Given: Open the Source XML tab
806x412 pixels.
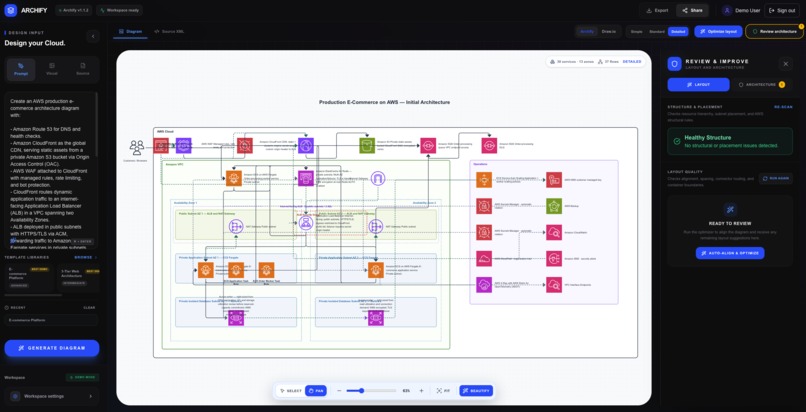Looking at the screenshot, I should pyautogui.click(x=169, y=31).
